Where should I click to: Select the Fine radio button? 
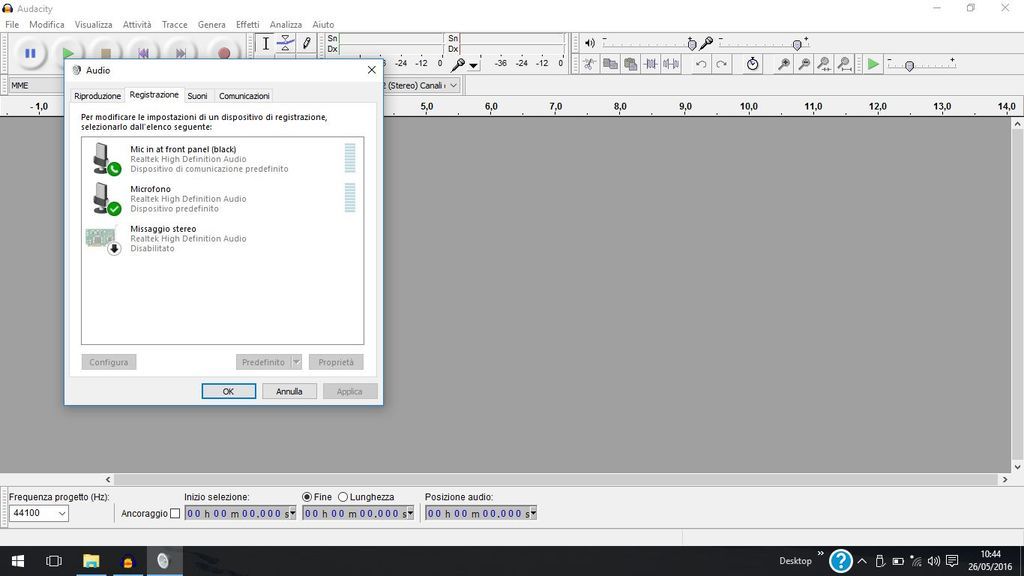(307, 497)
